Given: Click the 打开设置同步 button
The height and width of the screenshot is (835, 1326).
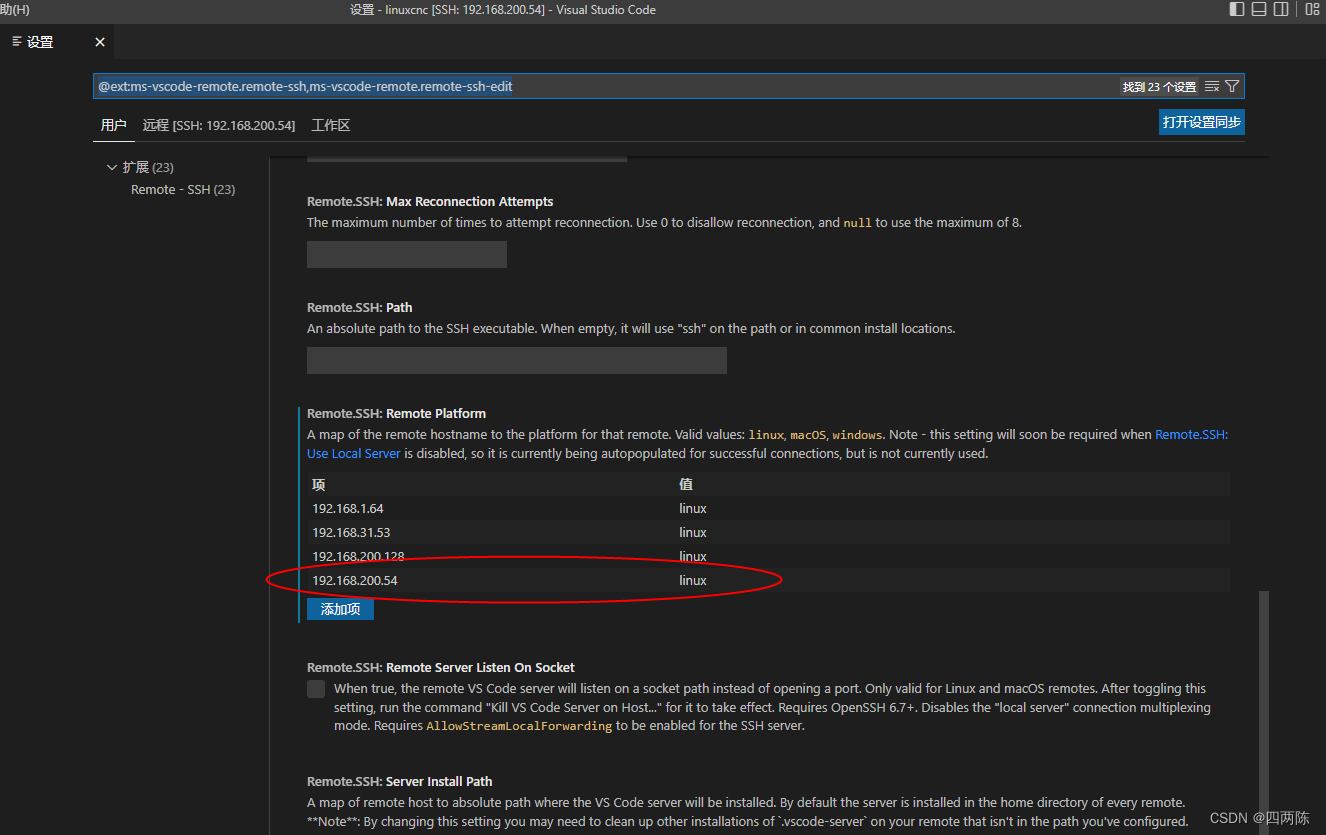Looking at the screenshot, I should [x=1202, y=122].
